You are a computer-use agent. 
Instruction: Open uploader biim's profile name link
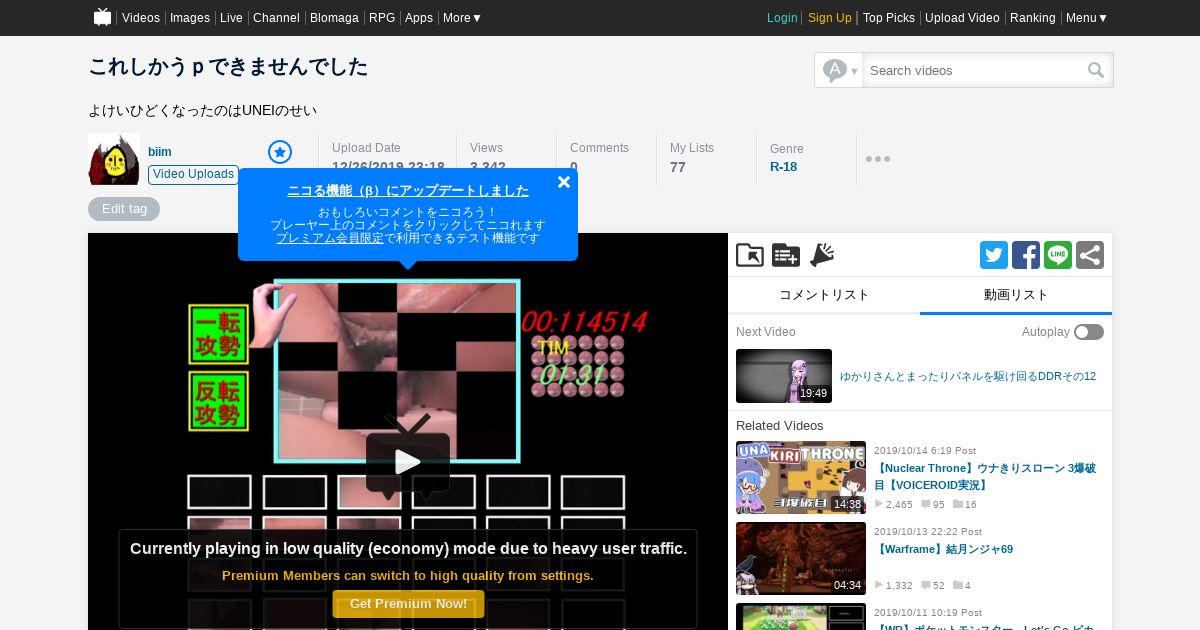pos(160,152)
